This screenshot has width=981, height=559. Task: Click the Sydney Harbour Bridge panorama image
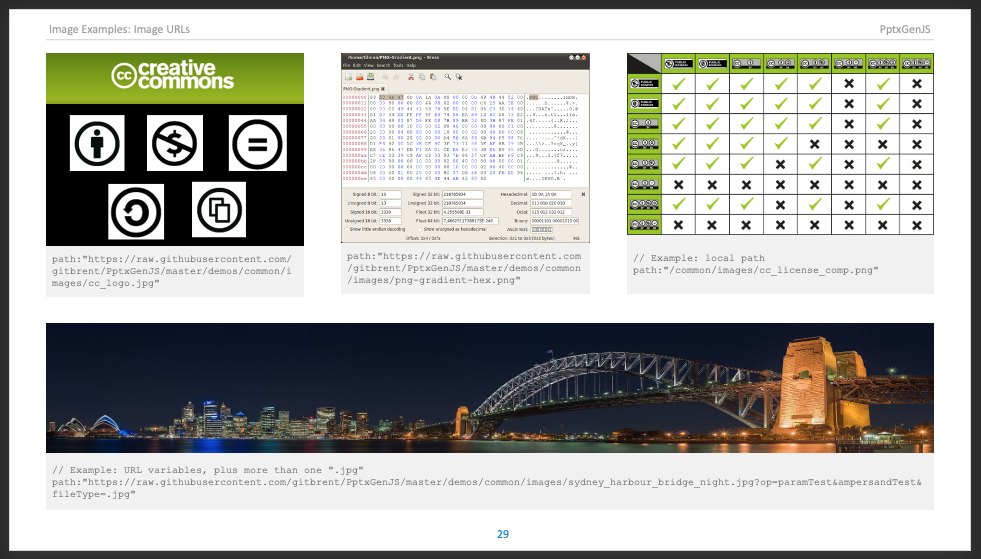click(x=490, y=388)
